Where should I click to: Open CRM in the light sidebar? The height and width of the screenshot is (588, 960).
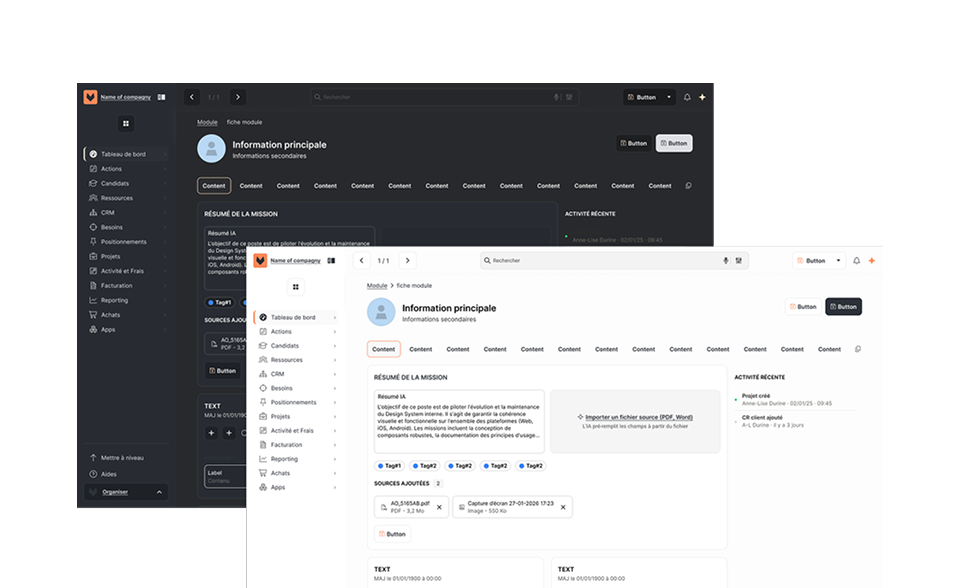click(296, 374)
